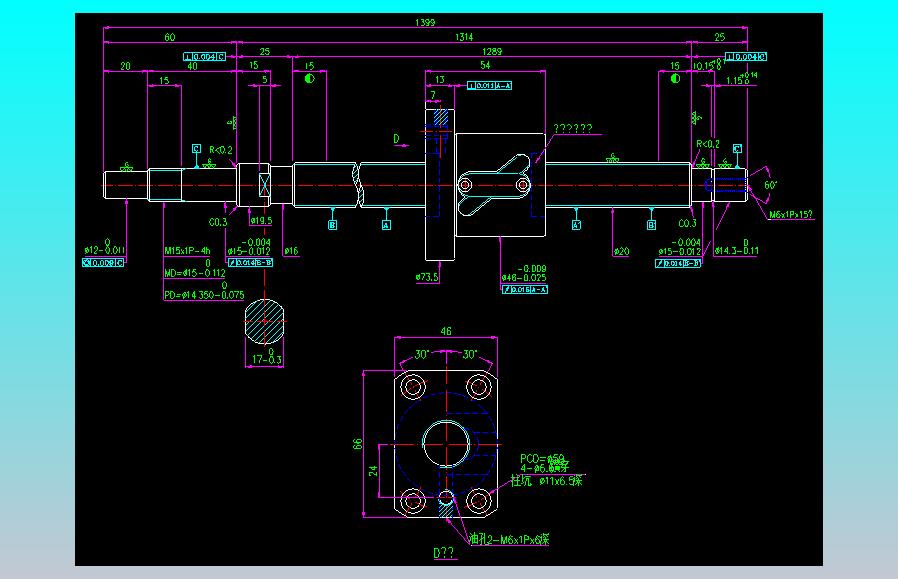This screenshot has width=898, height=579.
Task: Click the left bolt circle on ball nut
Action: coord(466,185)
